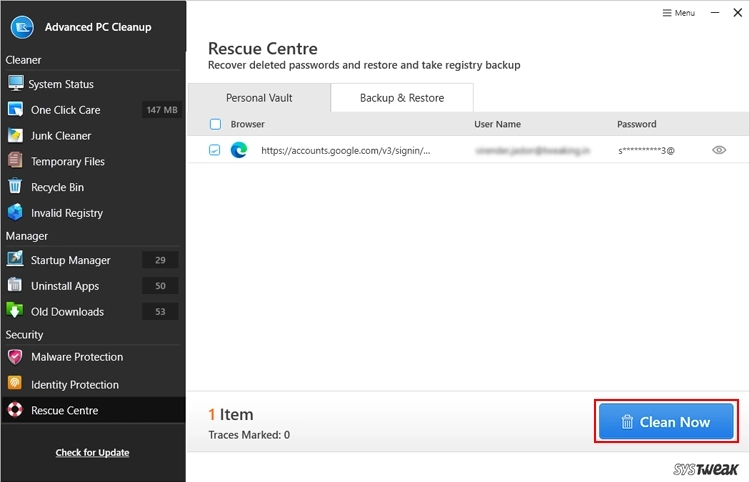This screenshot has height=482, width=750.
Task: Select Old Downloads label
Action: [x=67, y=312]
